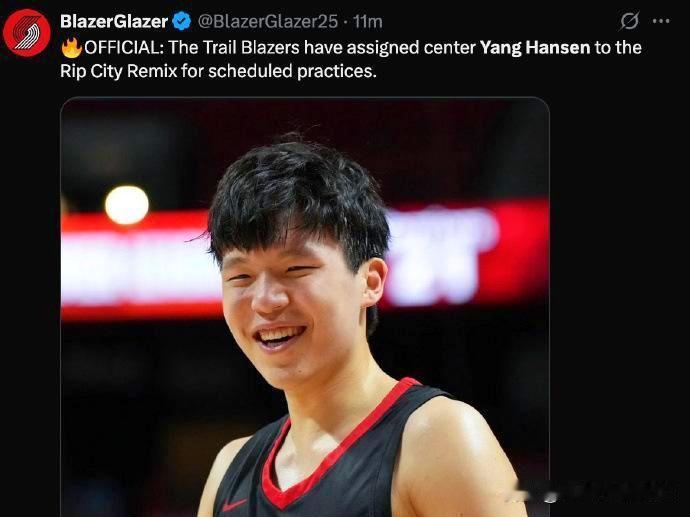Open tweet permalink via 11m timestamp
This screenshot has height=517, width=690.
368,21
